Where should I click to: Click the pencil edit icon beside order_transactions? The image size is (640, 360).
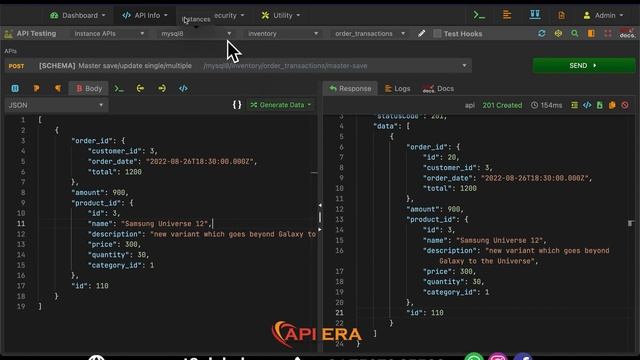[422, 33]
